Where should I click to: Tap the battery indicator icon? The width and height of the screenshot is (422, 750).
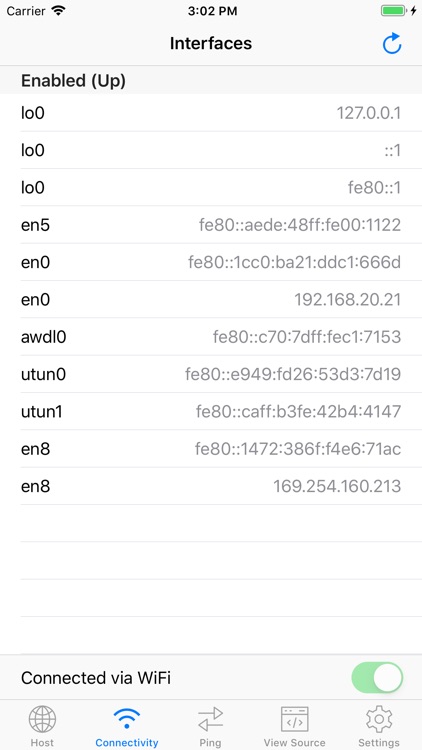tap(394, 11)
